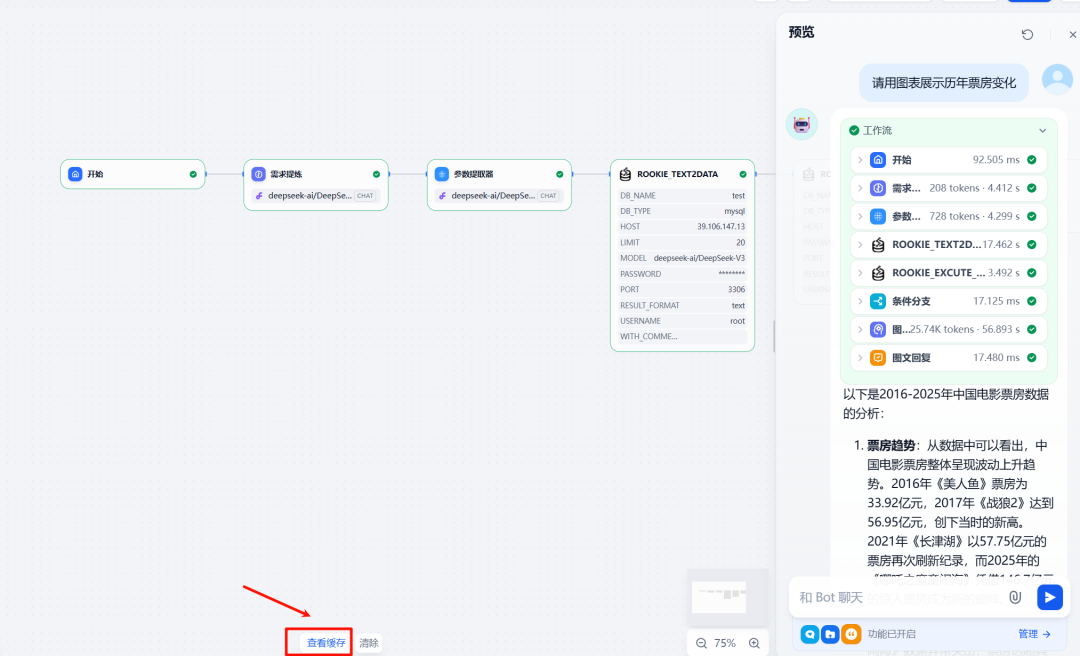Click the 功能已开启 status text
The width and height of the screenshot is (1080, 656).
click(891, 634)
